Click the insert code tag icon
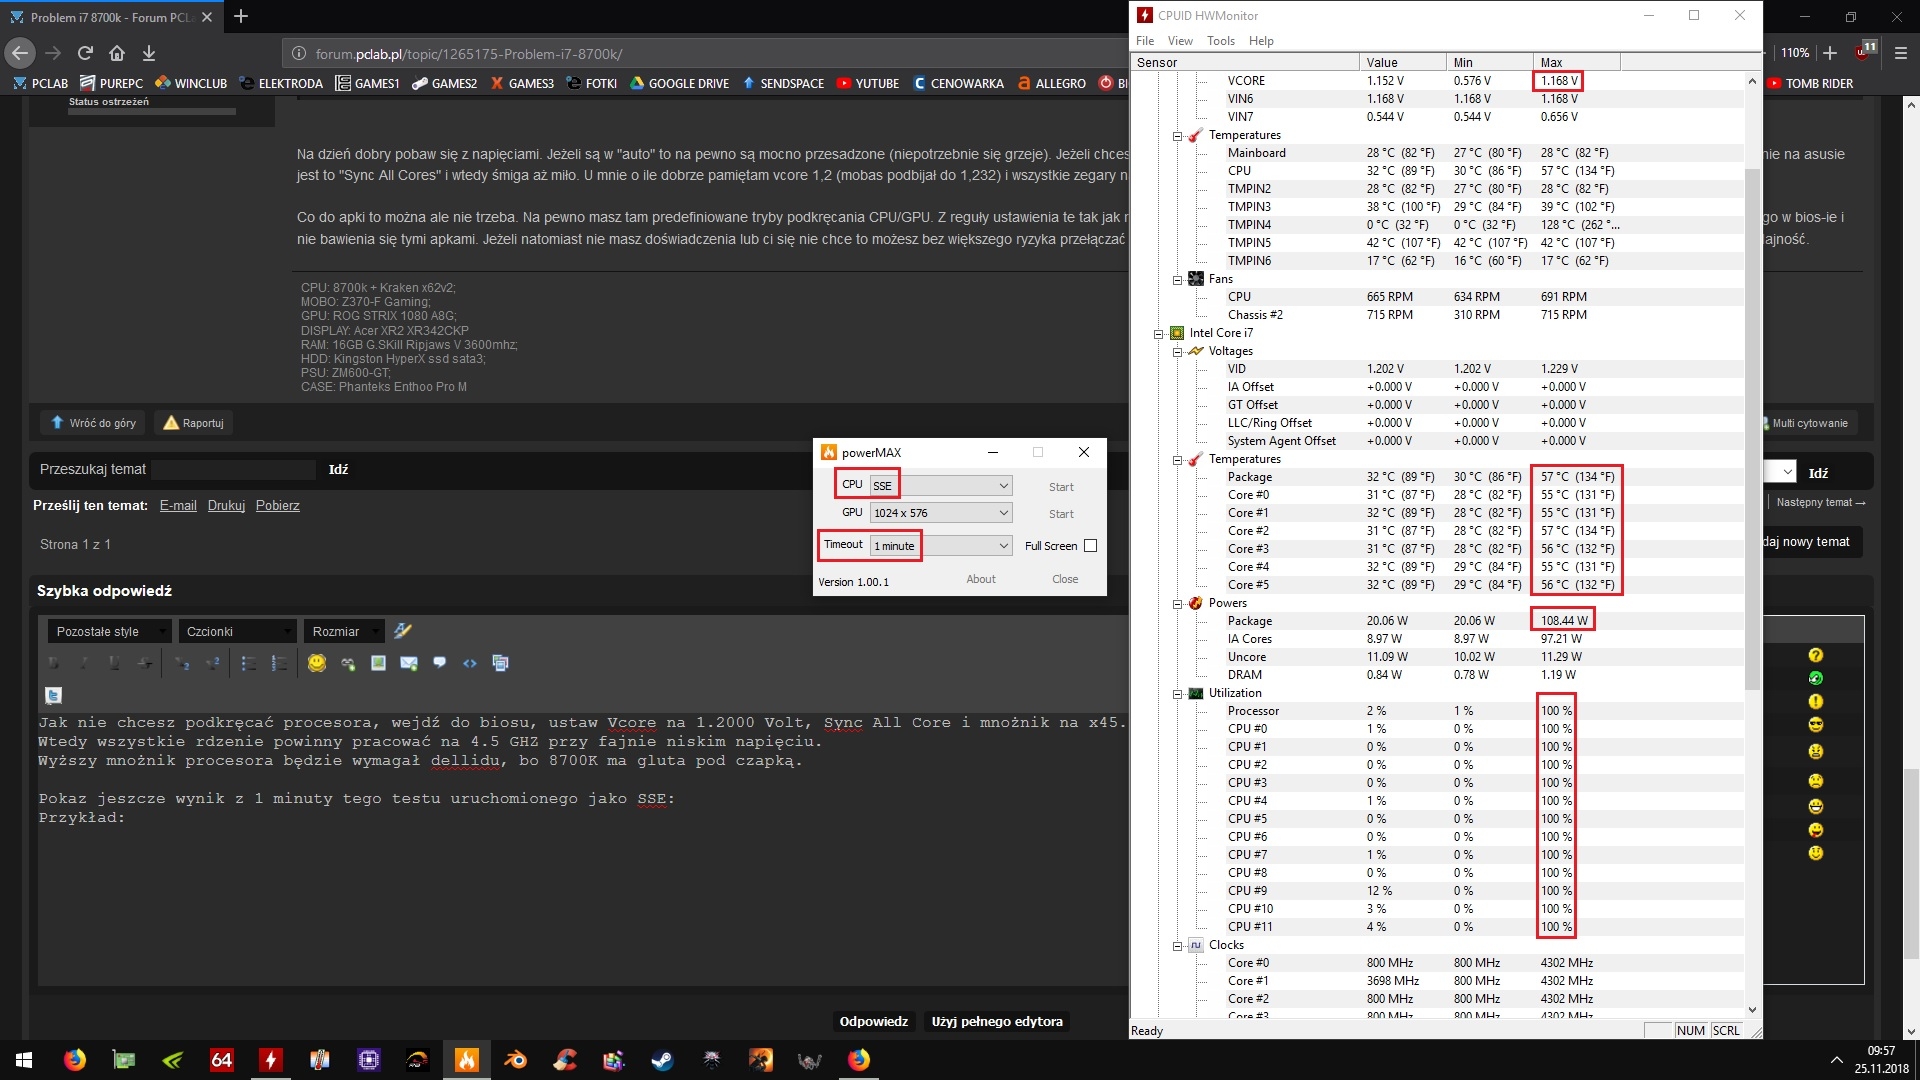 click(470, 663)
